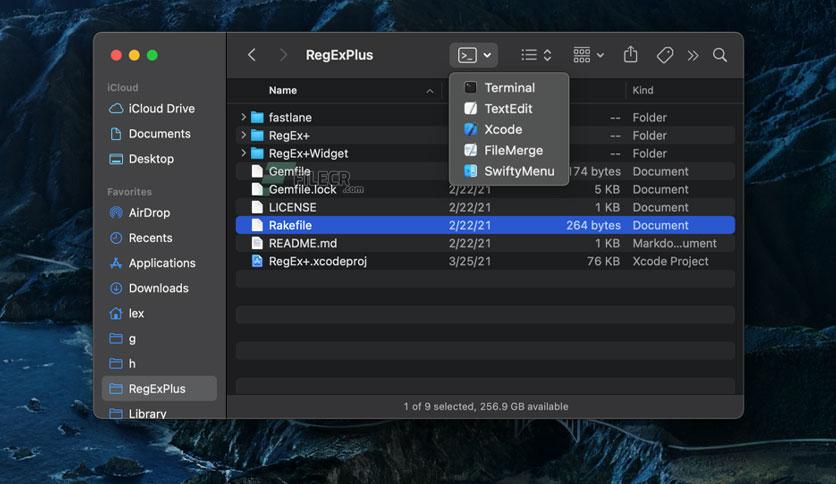This screenshot has height=484, width=836.
Task: Open the lex home folder
Action: point(159,313)
